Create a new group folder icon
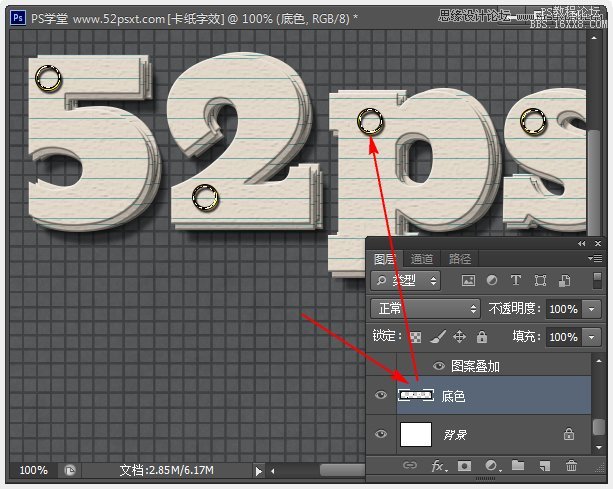 [x=518, y=465]
